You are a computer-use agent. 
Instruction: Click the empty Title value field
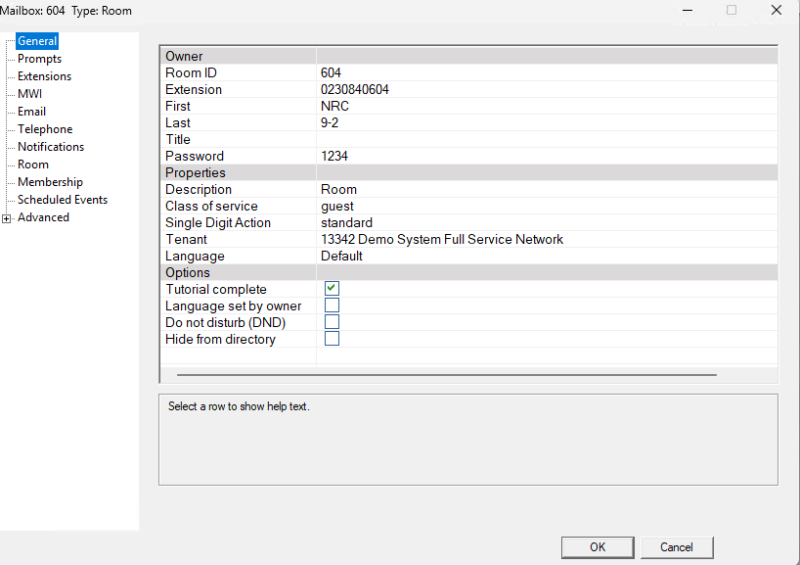(x=547, y=139)
